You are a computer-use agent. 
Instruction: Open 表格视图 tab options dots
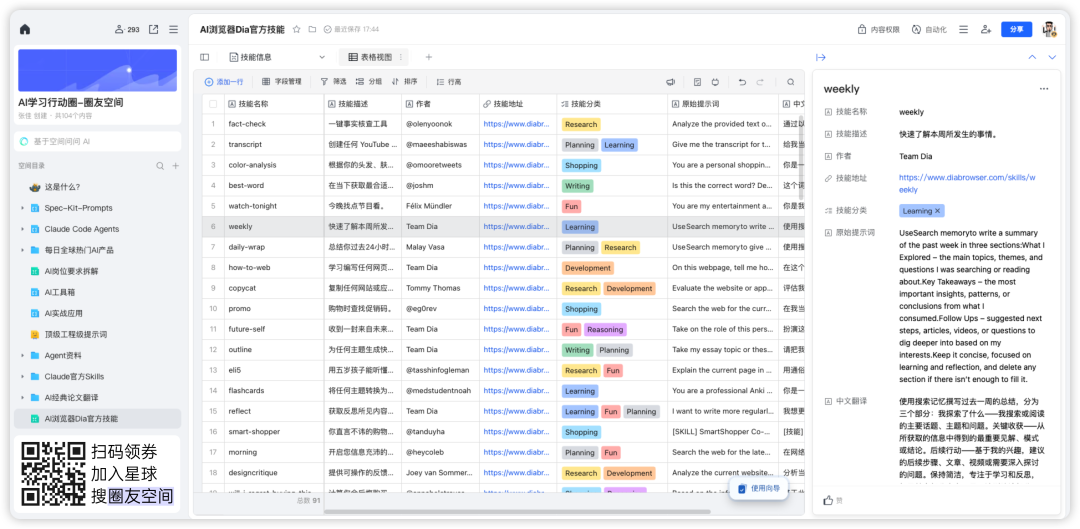coord(401,57)
